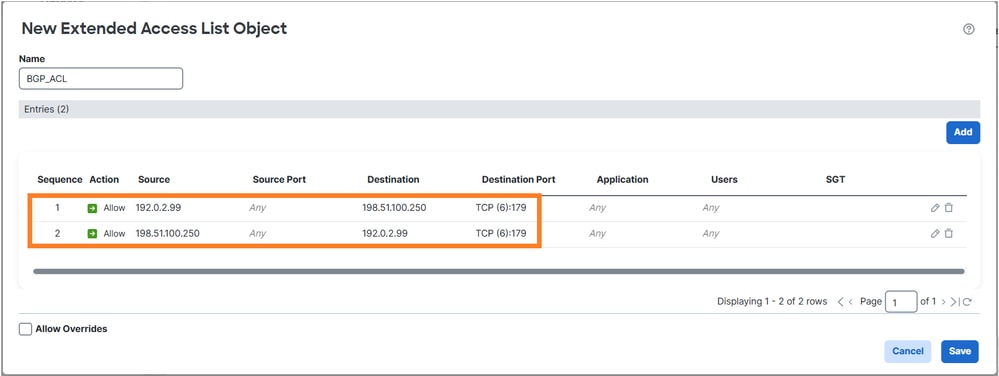
Task: Click application Any in sequence 1
Action: click(x=598, y=208)
